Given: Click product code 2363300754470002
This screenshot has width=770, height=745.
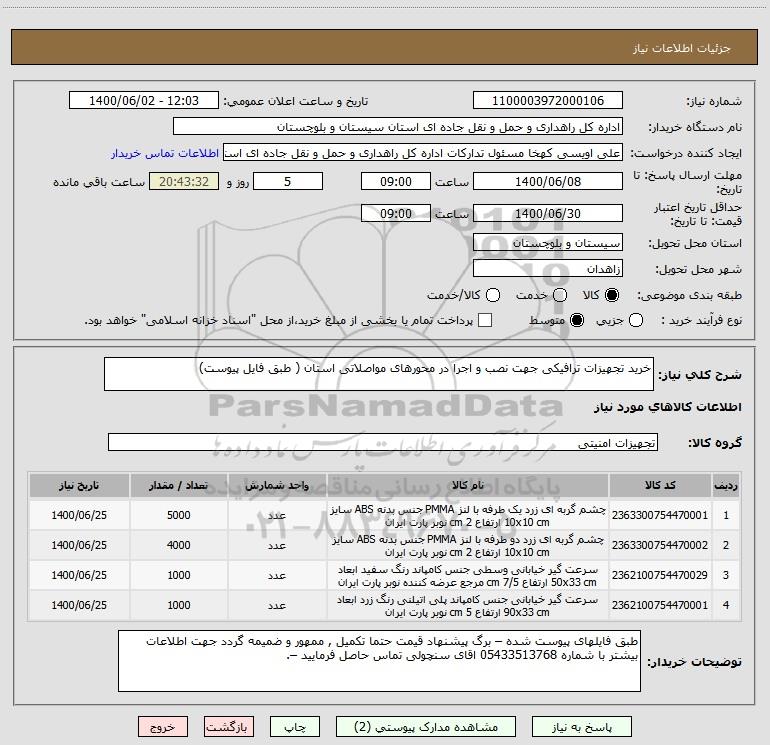Looking at the screenshot, I should click(x=660, y=545).
